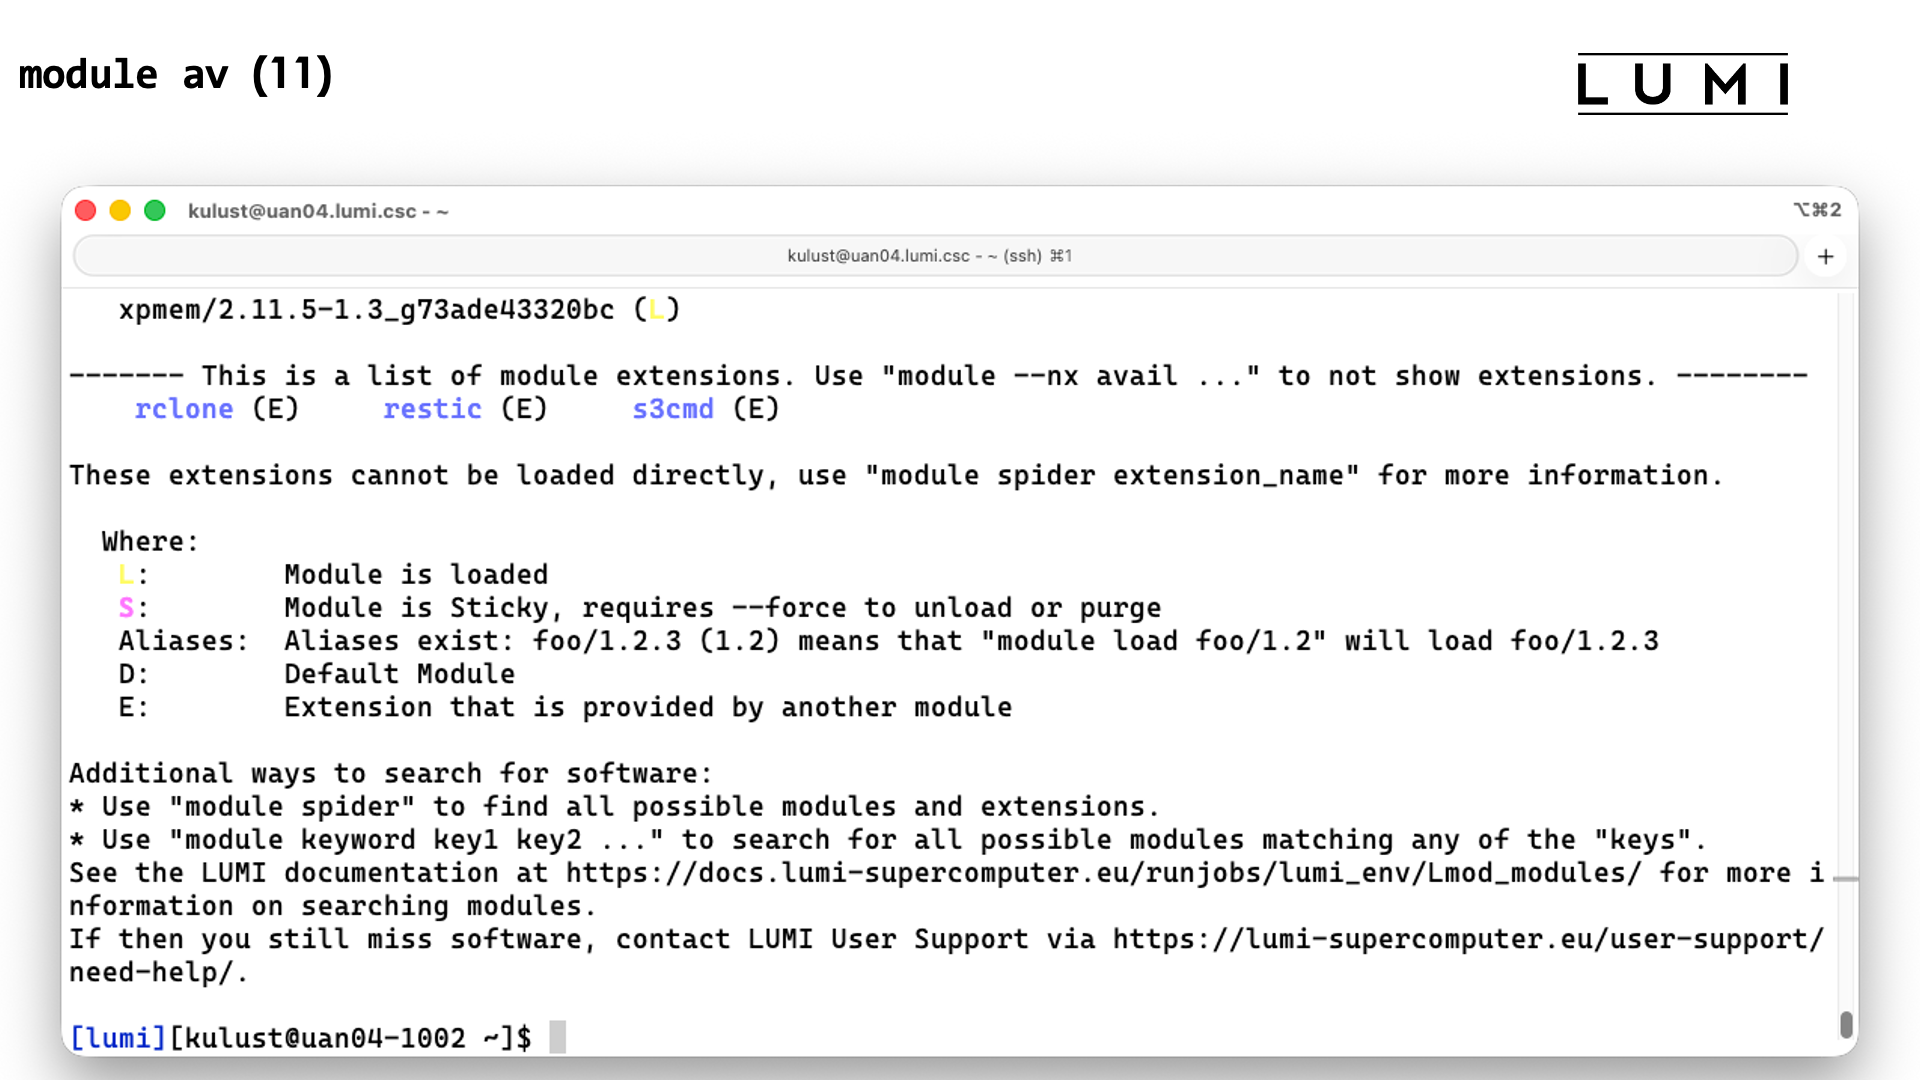This screenshot has height=1080, width=1920.
Task: Click the rclone extension name
Action: (x=184, y=408)
